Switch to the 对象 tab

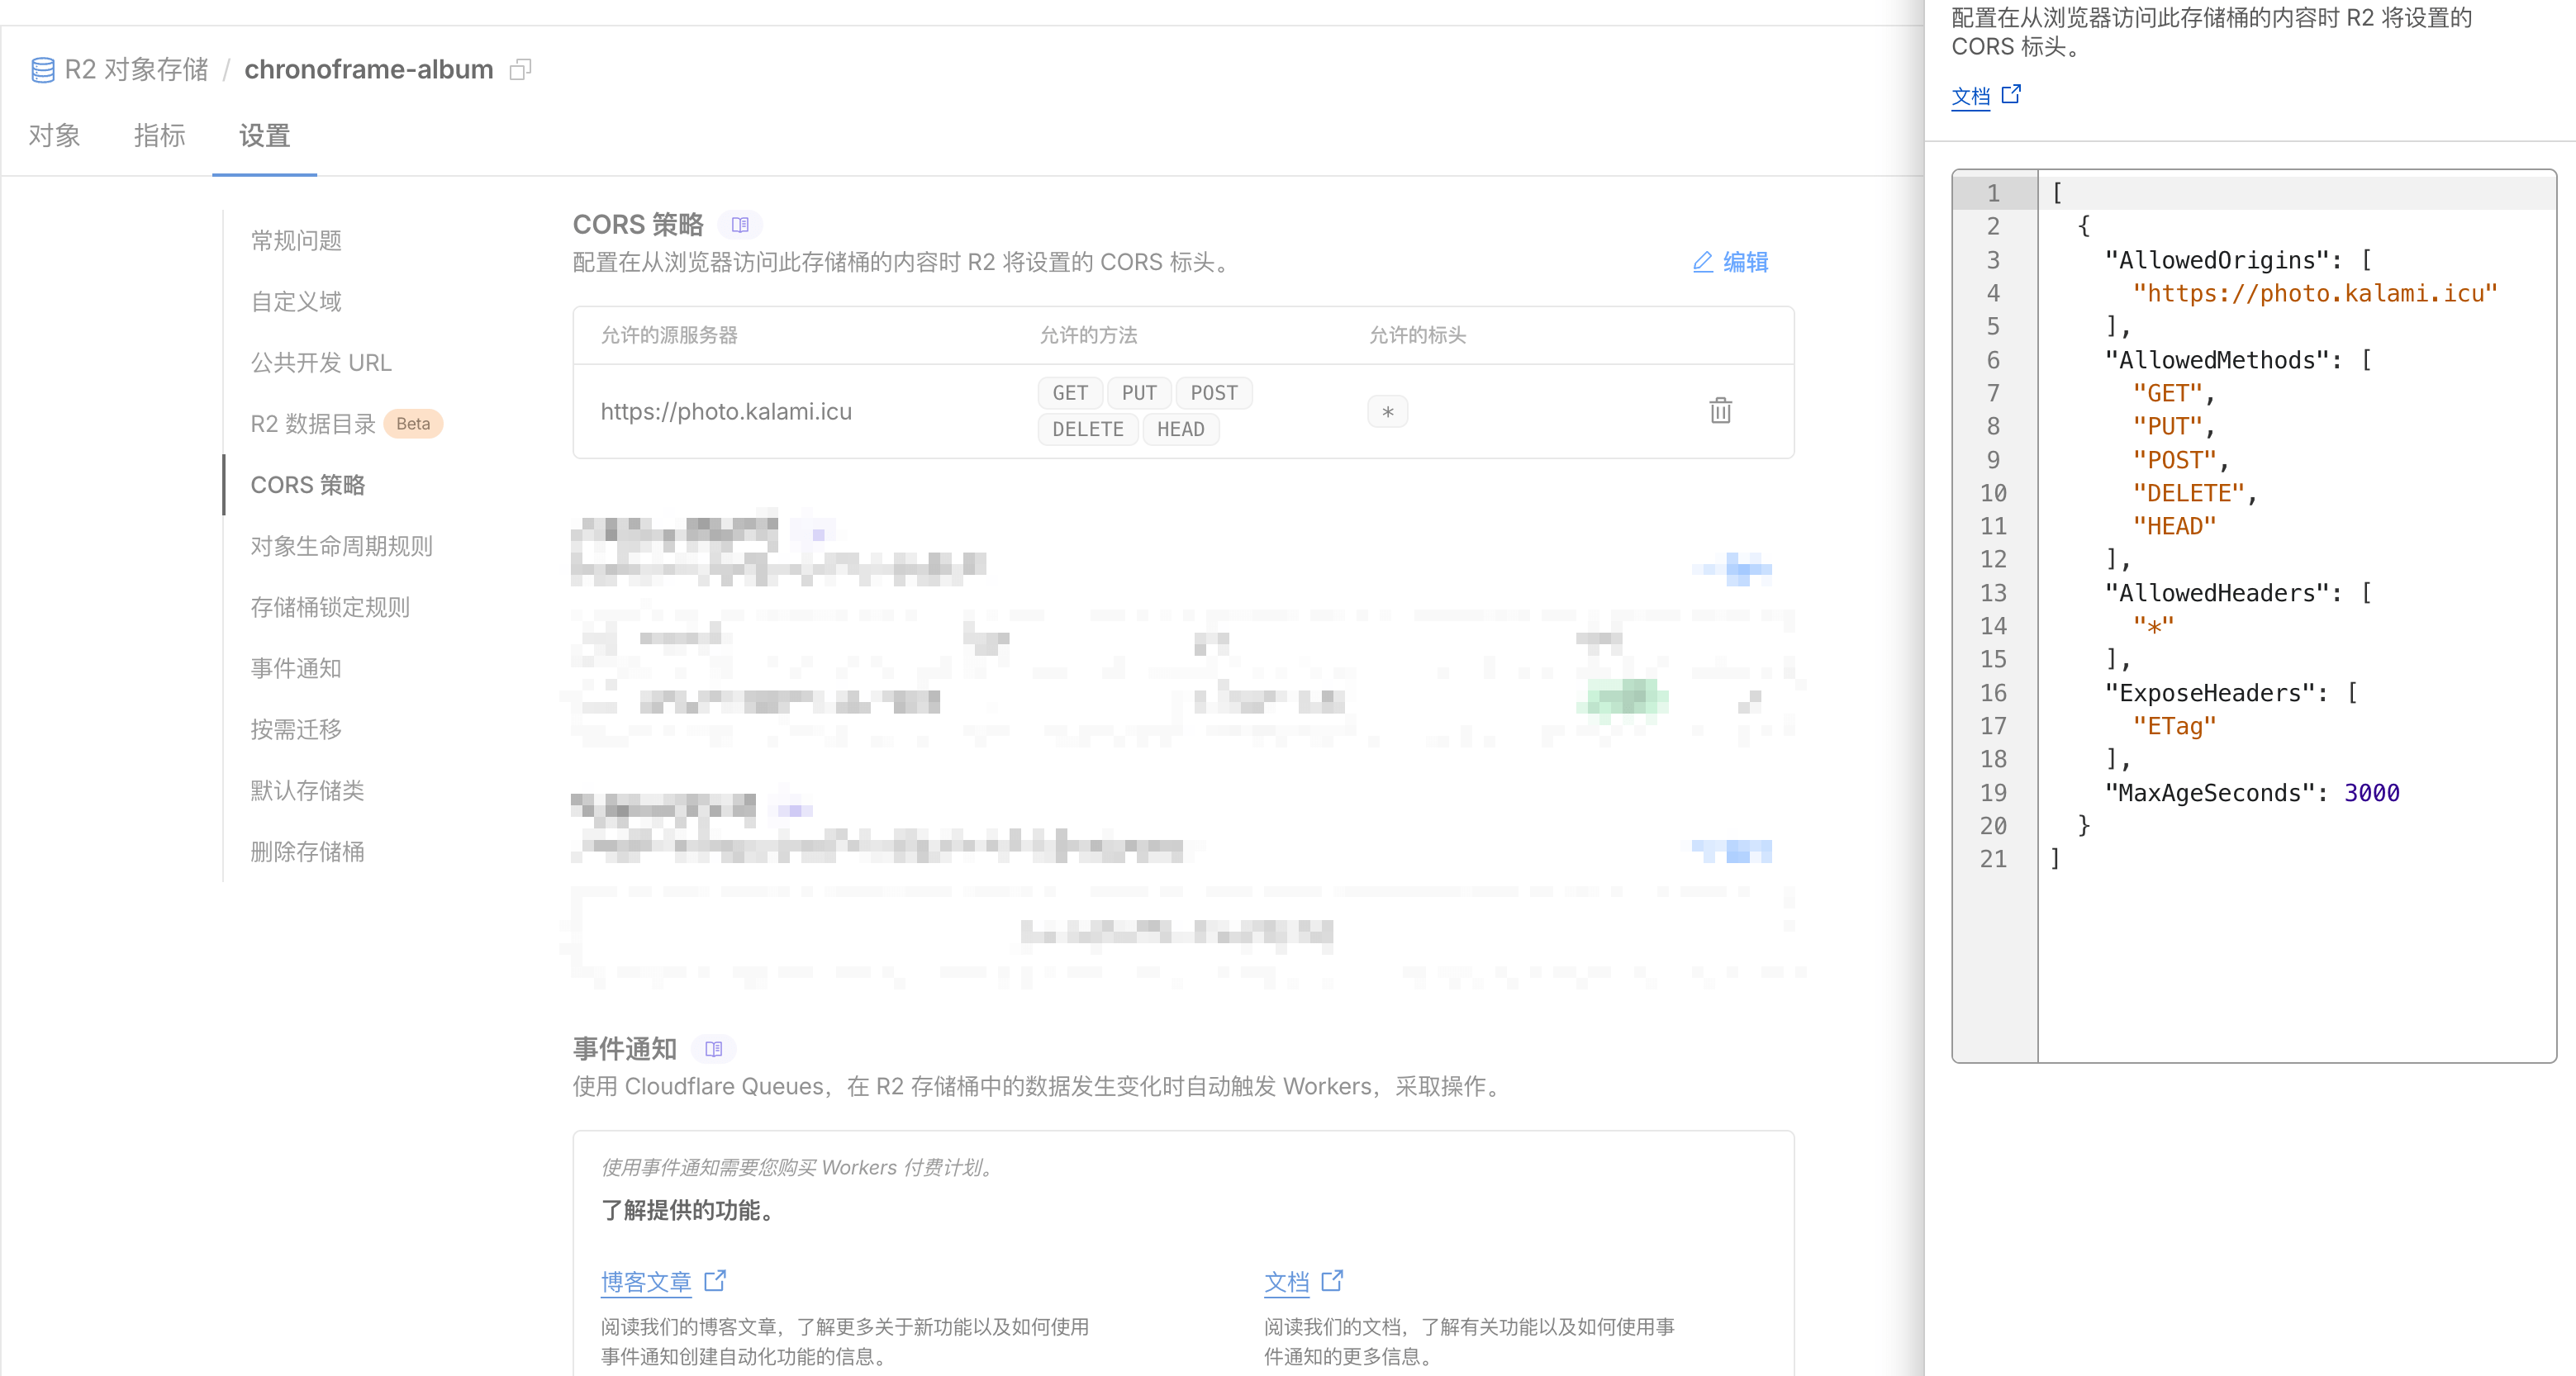click(x=54, y=135)
